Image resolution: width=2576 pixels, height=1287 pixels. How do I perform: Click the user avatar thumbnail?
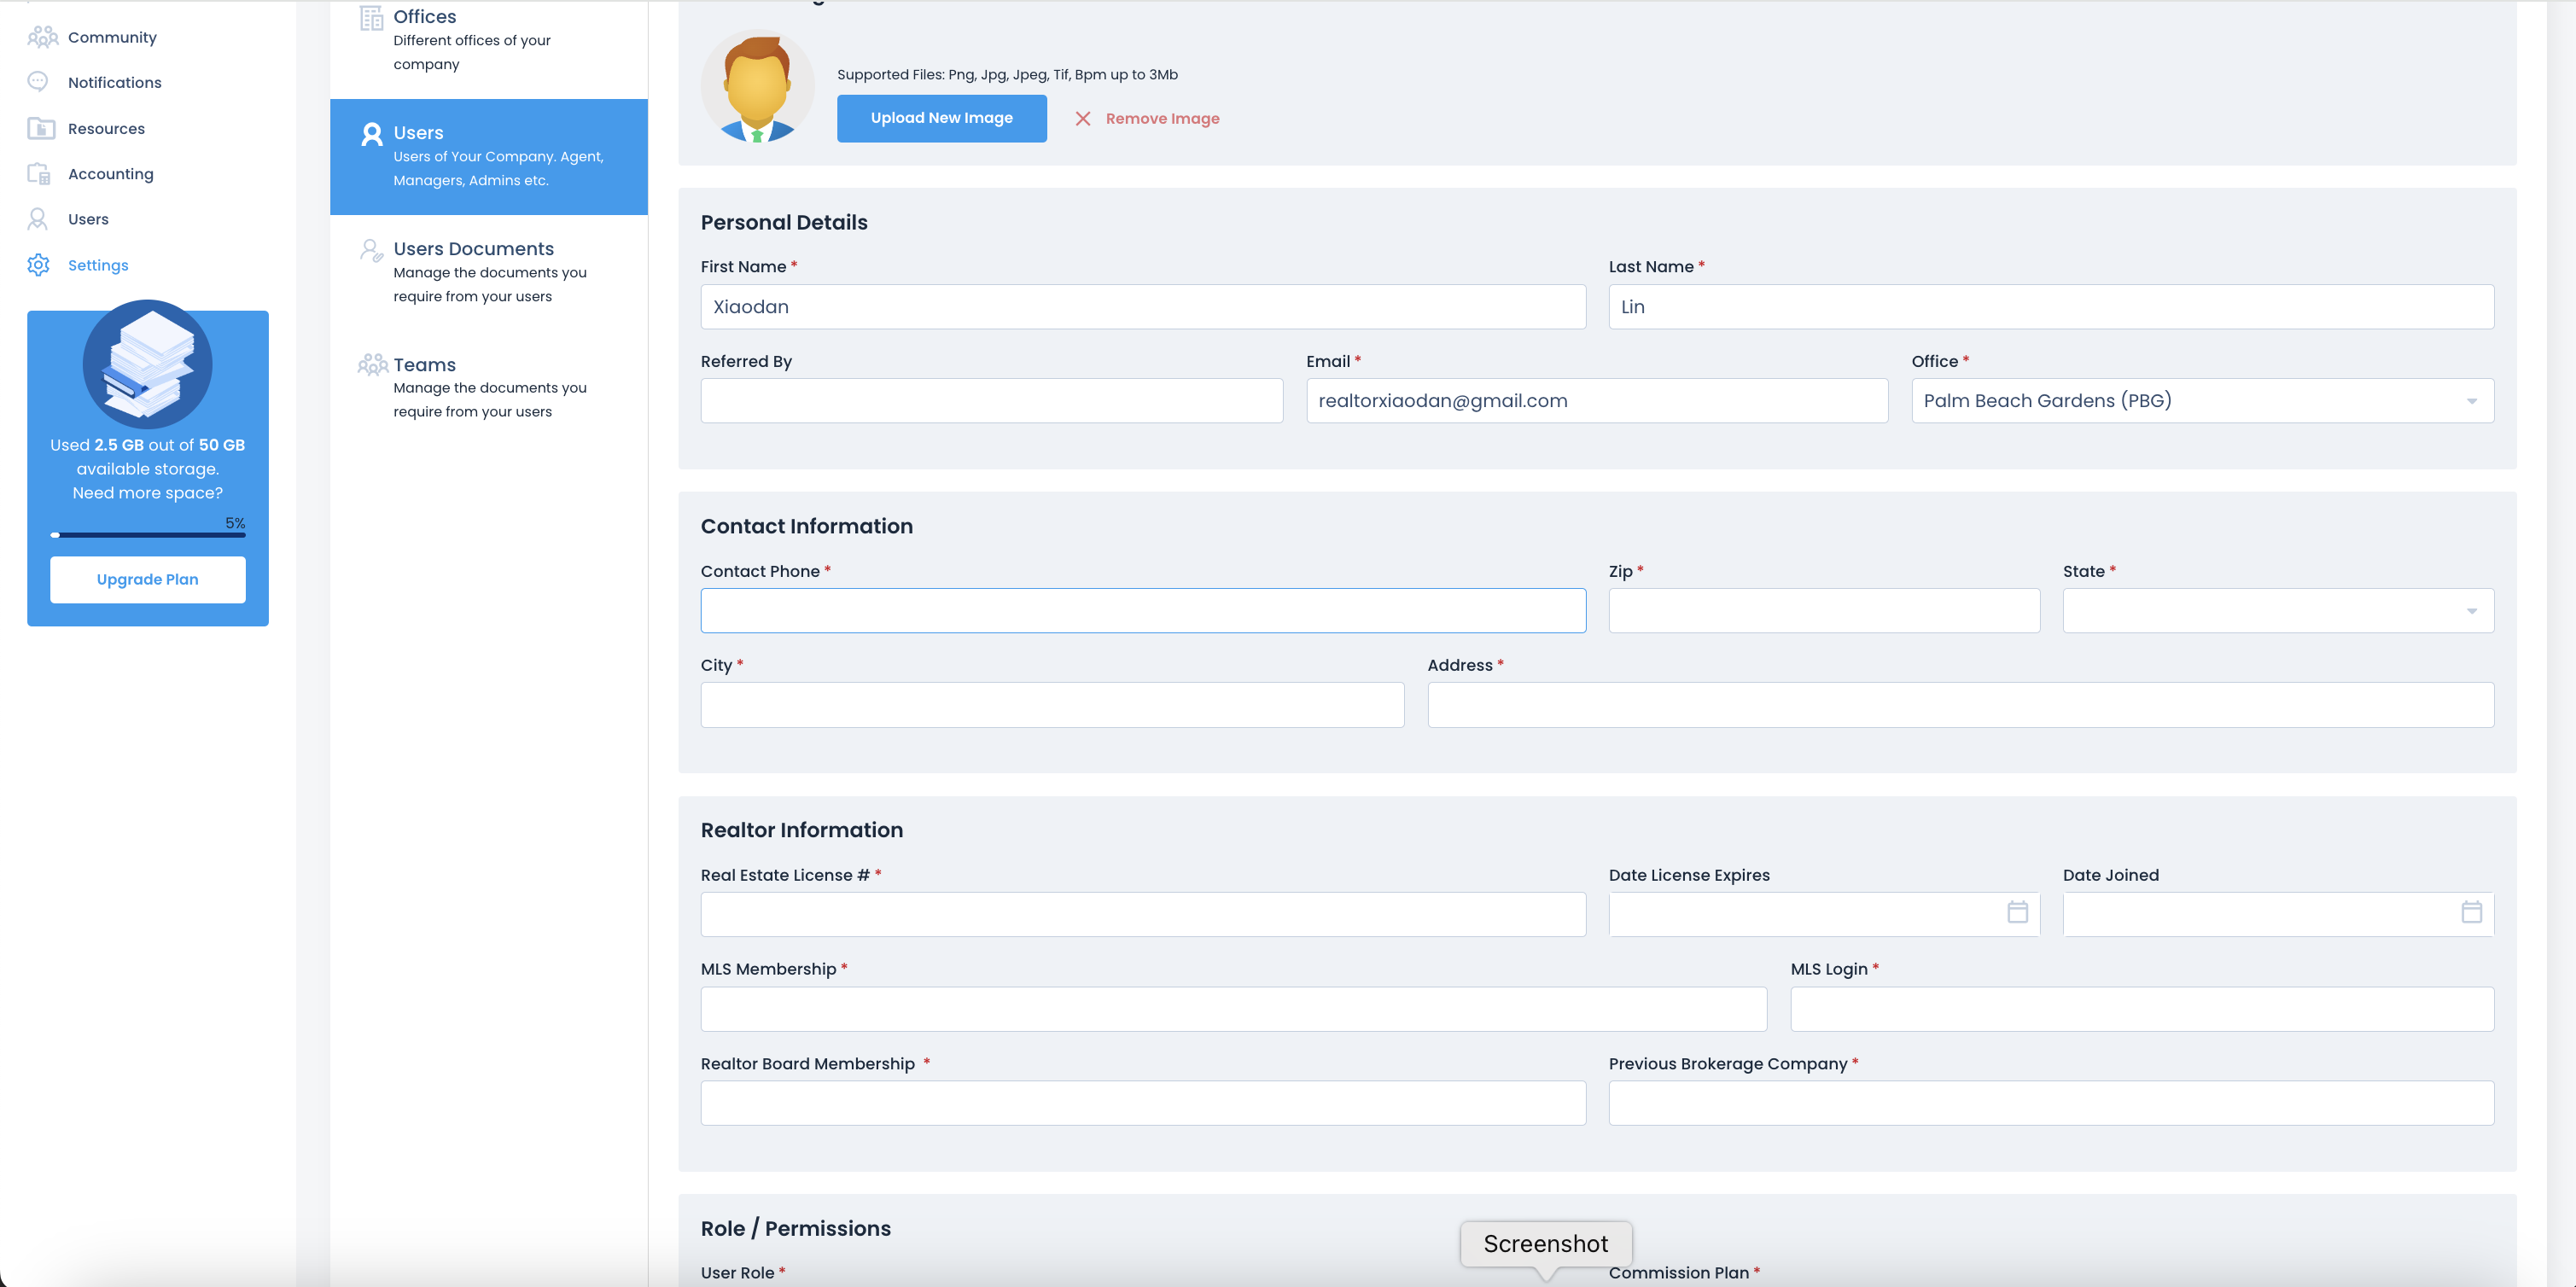pyautogui.click(x=757, y=86)
